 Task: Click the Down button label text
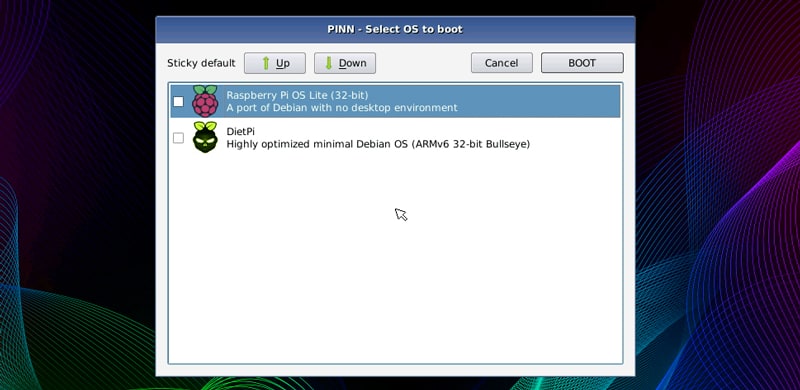[353, 63]
